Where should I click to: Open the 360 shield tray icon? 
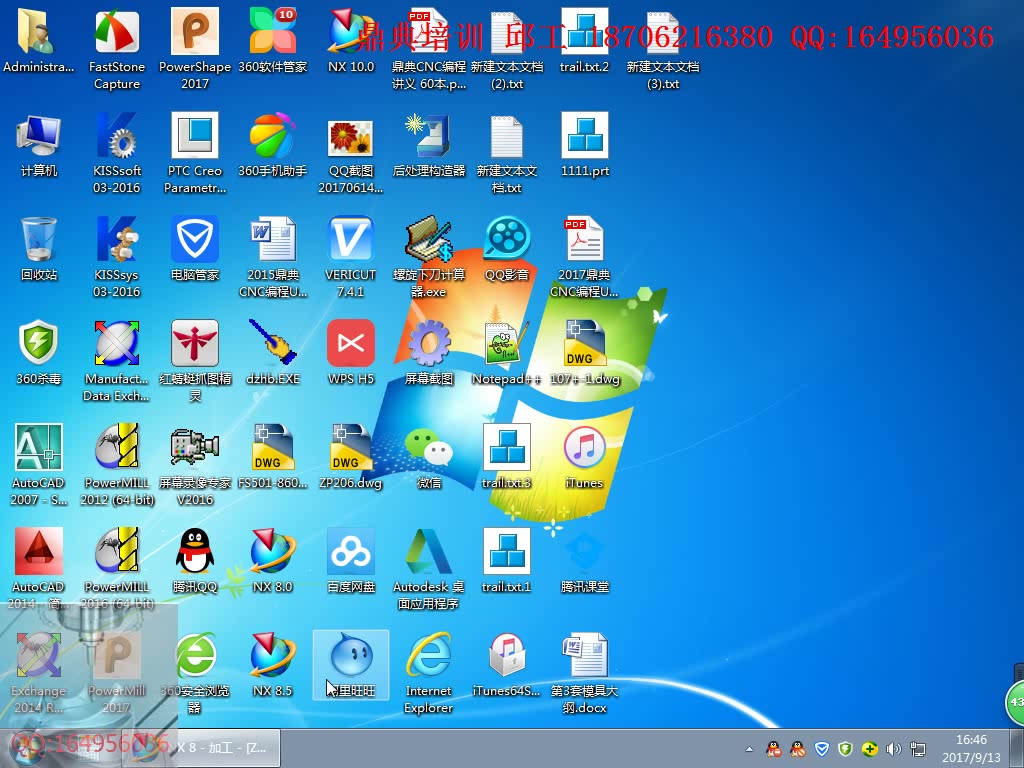point(846,749)
